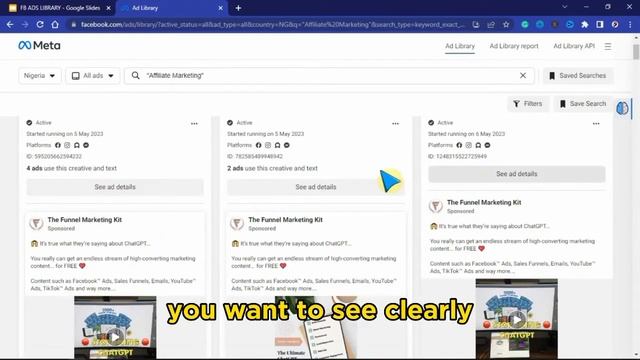Image resolution: width=640 pixels, height=360 pixels.
Task: See ad details for ad started 6 May 2023
Action: [517, 174]
